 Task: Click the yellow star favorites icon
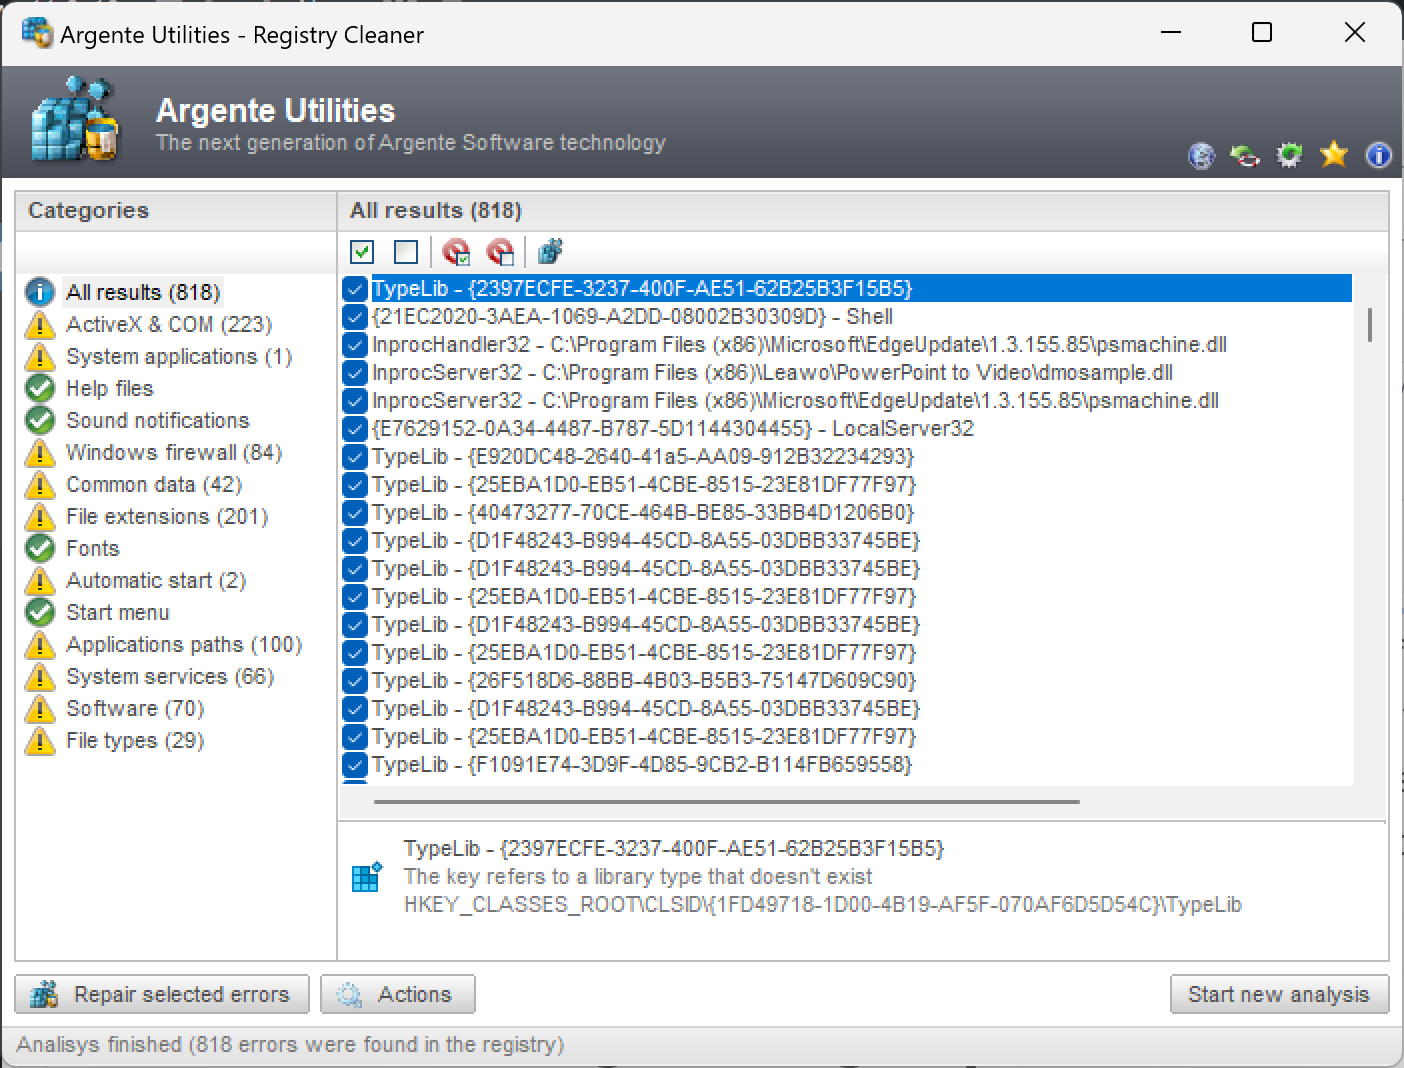[1334, 155]
